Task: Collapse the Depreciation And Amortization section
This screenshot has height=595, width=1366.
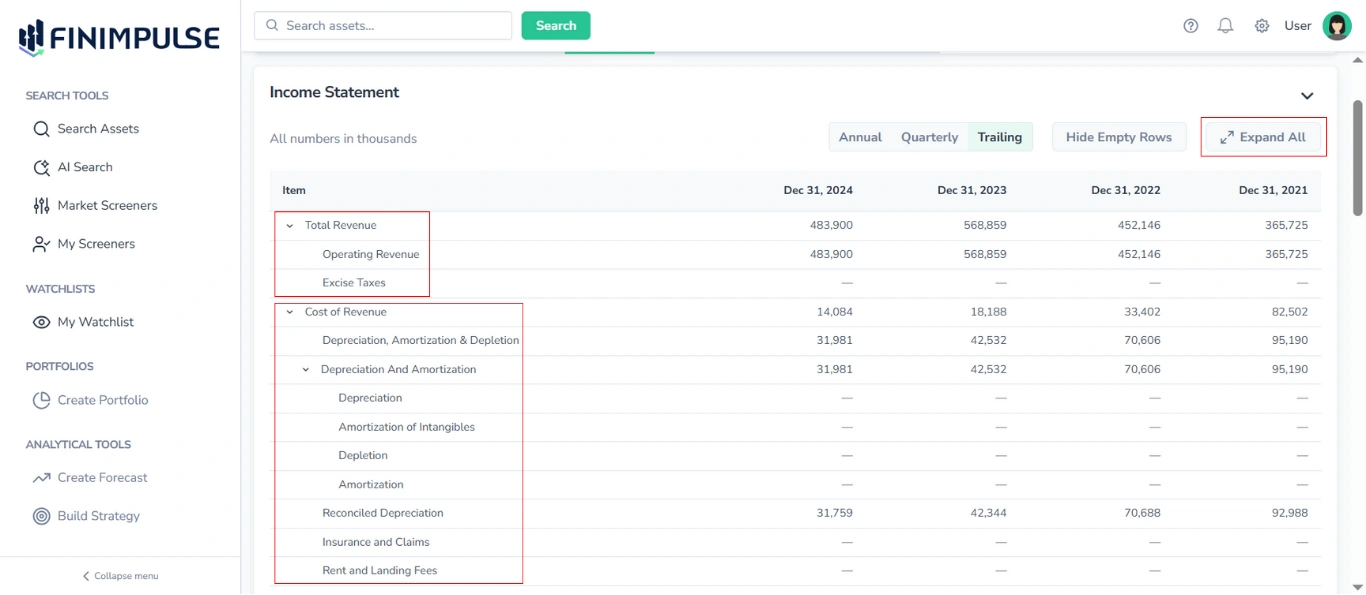Action: click(x=306, y=369)
